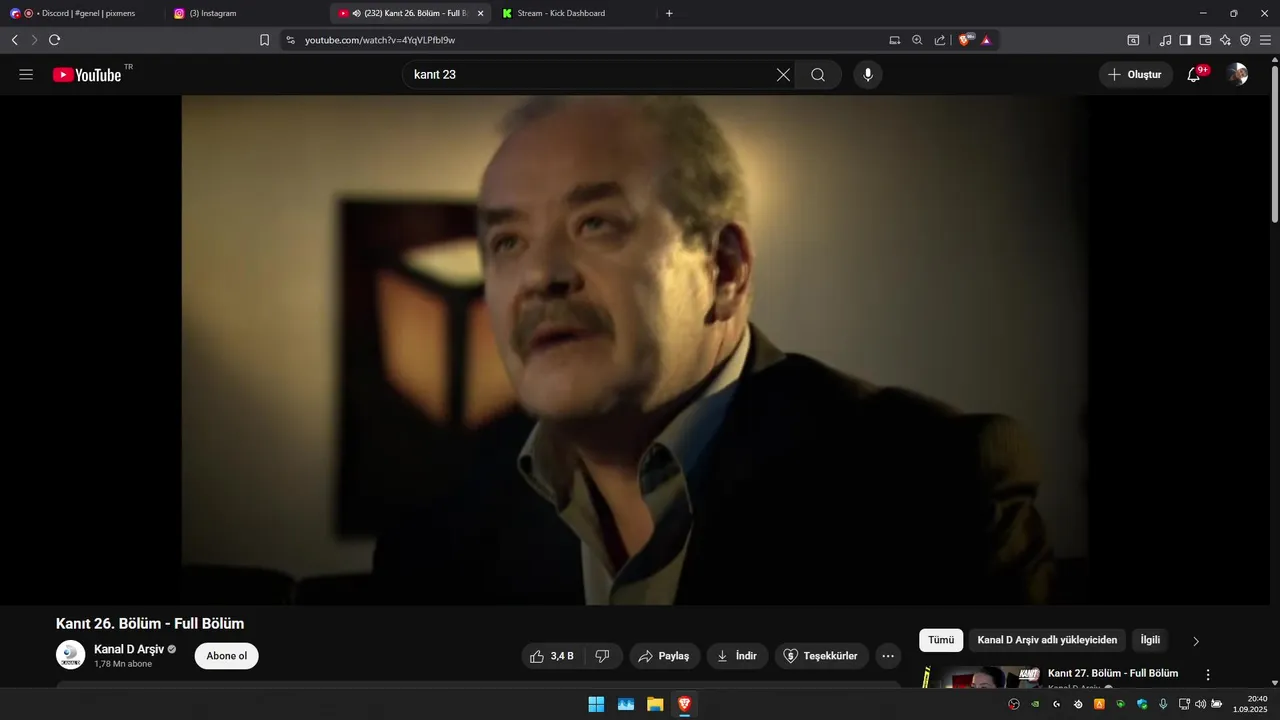Open the Brave VPN shield icon
The width and height of the screenshot is (1280, 720).
click(x=1245, y=40)
